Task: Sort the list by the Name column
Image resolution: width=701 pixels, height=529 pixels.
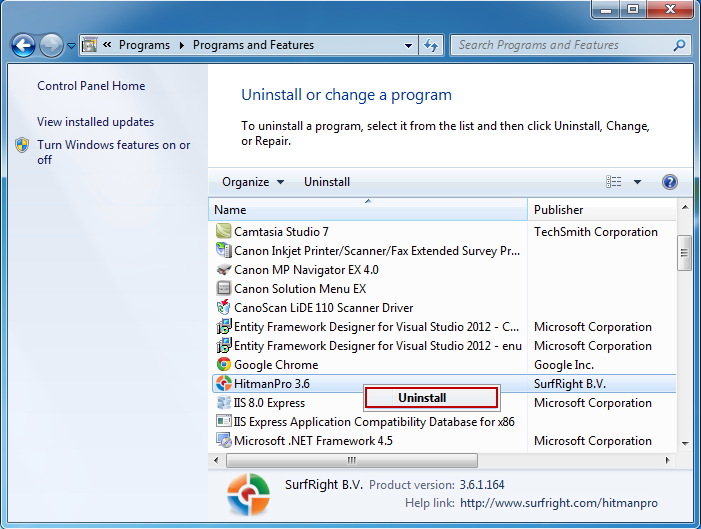Action: [367, 209]
